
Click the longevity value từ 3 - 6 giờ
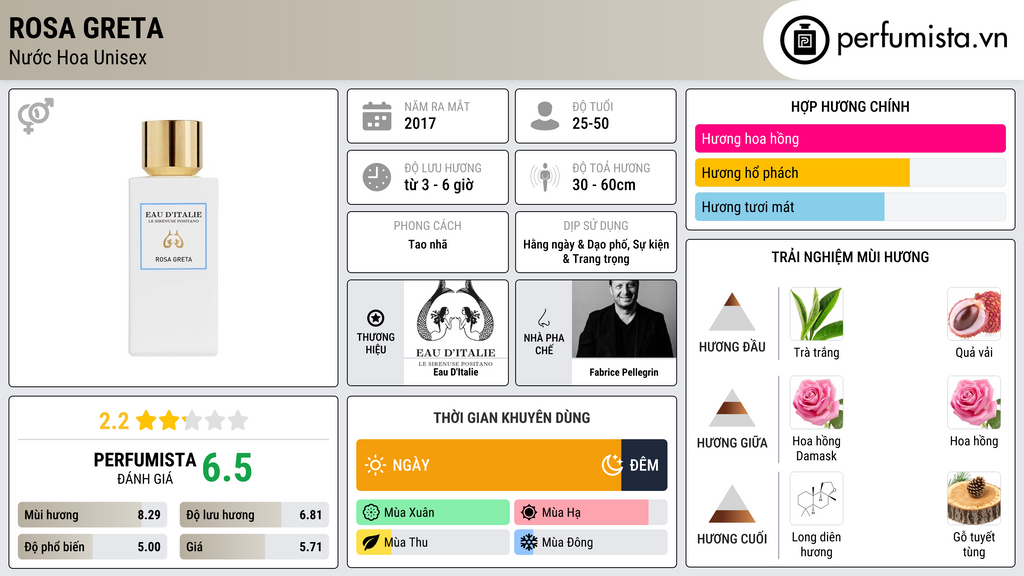coord(439,185)
